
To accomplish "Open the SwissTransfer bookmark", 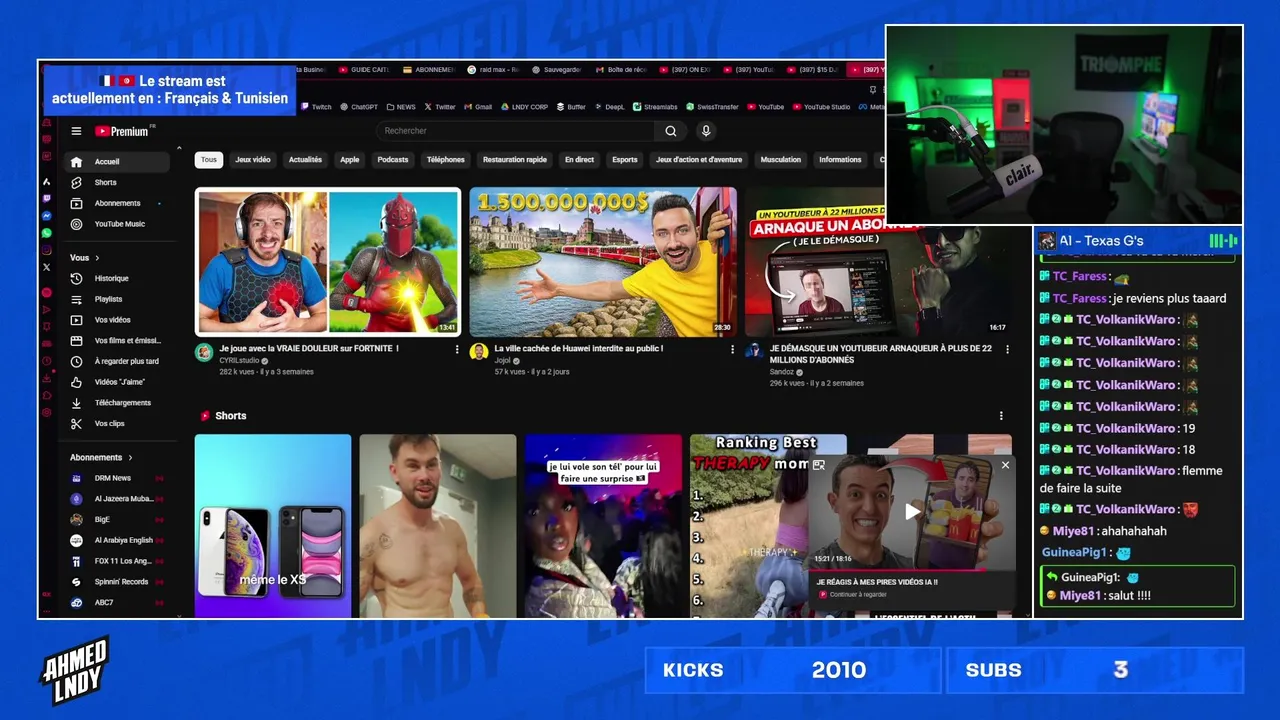I will (x=713, y=107).
